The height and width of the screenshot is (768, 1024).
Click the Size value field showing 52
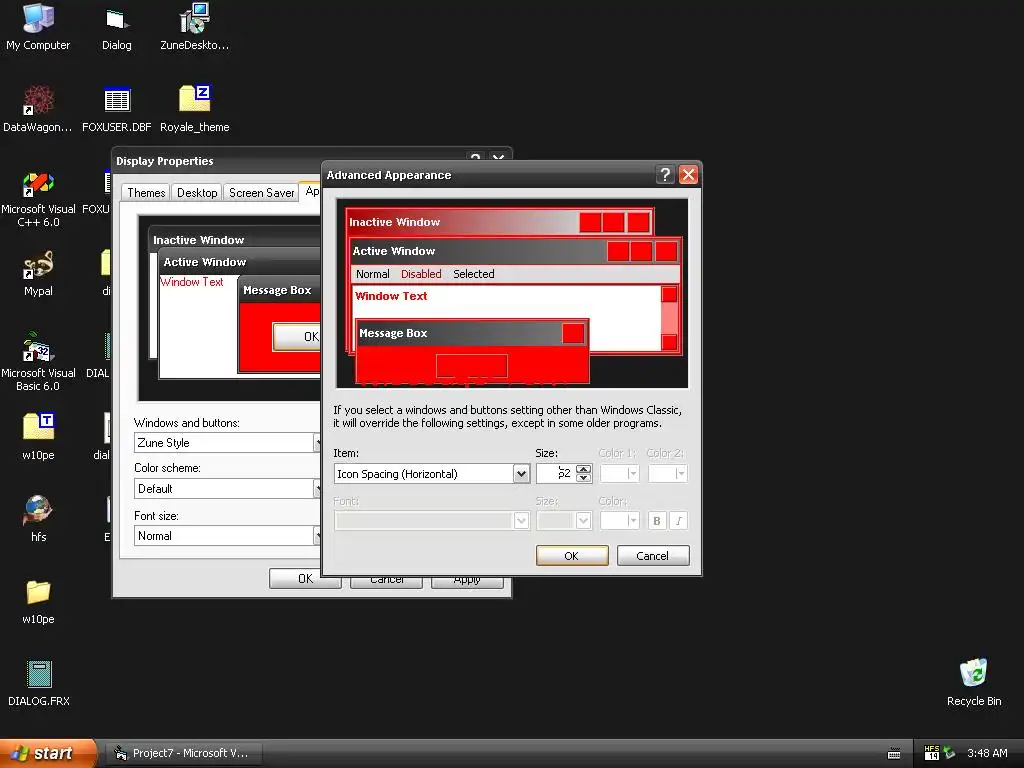tap(556, 473)
